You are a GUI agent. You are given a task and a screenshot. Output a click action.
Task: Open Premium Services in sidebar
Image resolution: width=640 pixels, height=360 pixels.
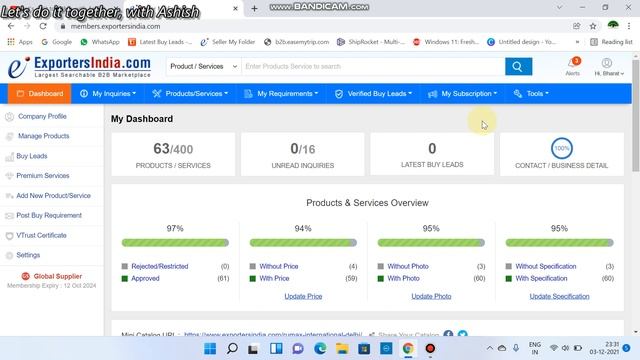[42, 176]
